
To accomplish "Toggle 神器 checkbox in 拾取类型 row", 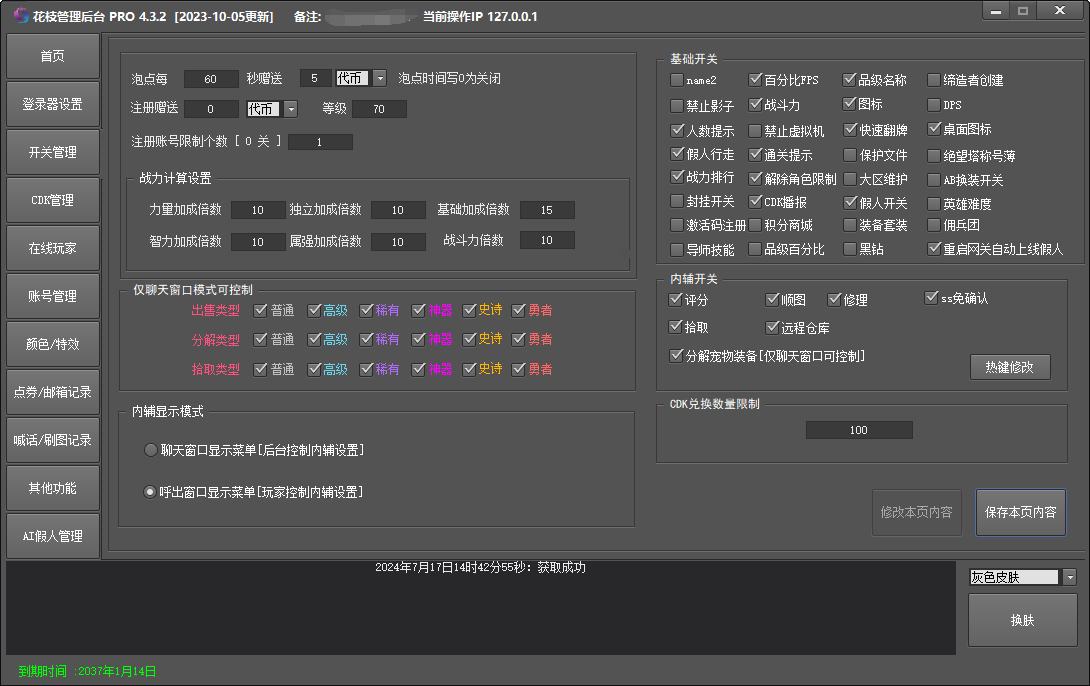I will coord(418,369).
